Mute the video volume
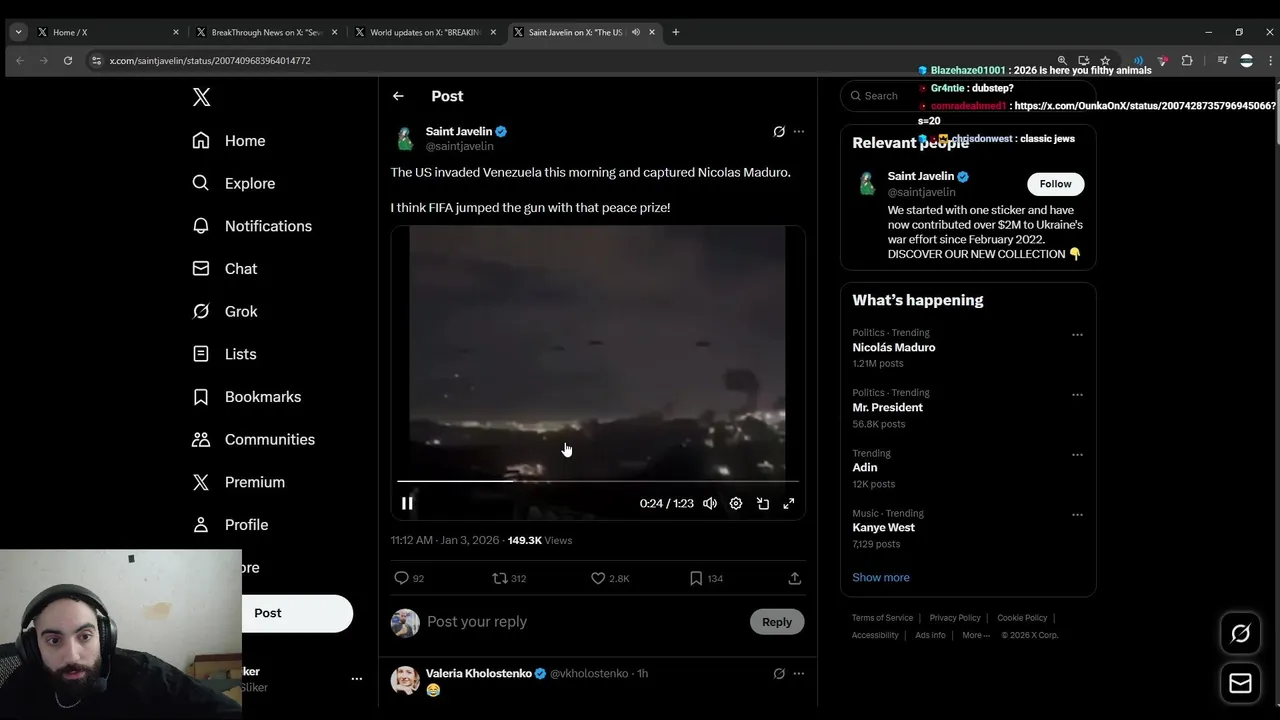 pos(710,504)
